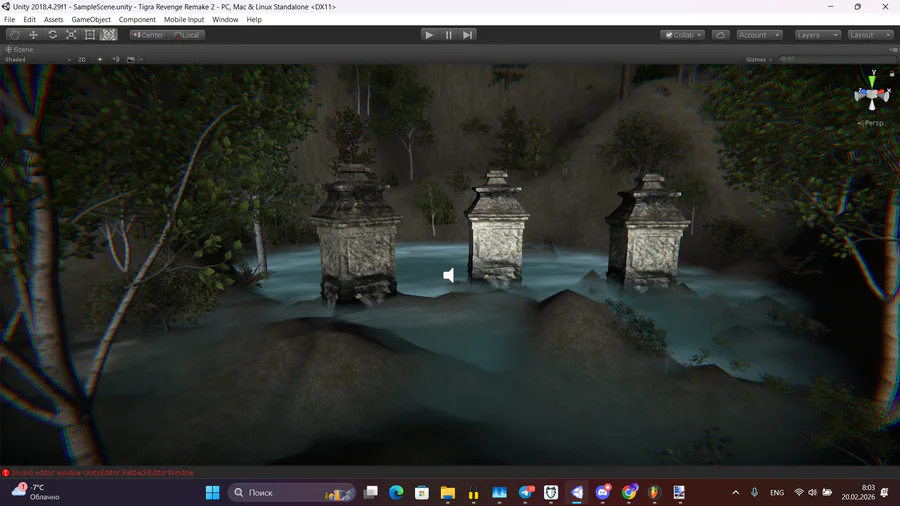900x506 pixels.
Task: Select the audio source speaker gizmo
Action: 449,275
